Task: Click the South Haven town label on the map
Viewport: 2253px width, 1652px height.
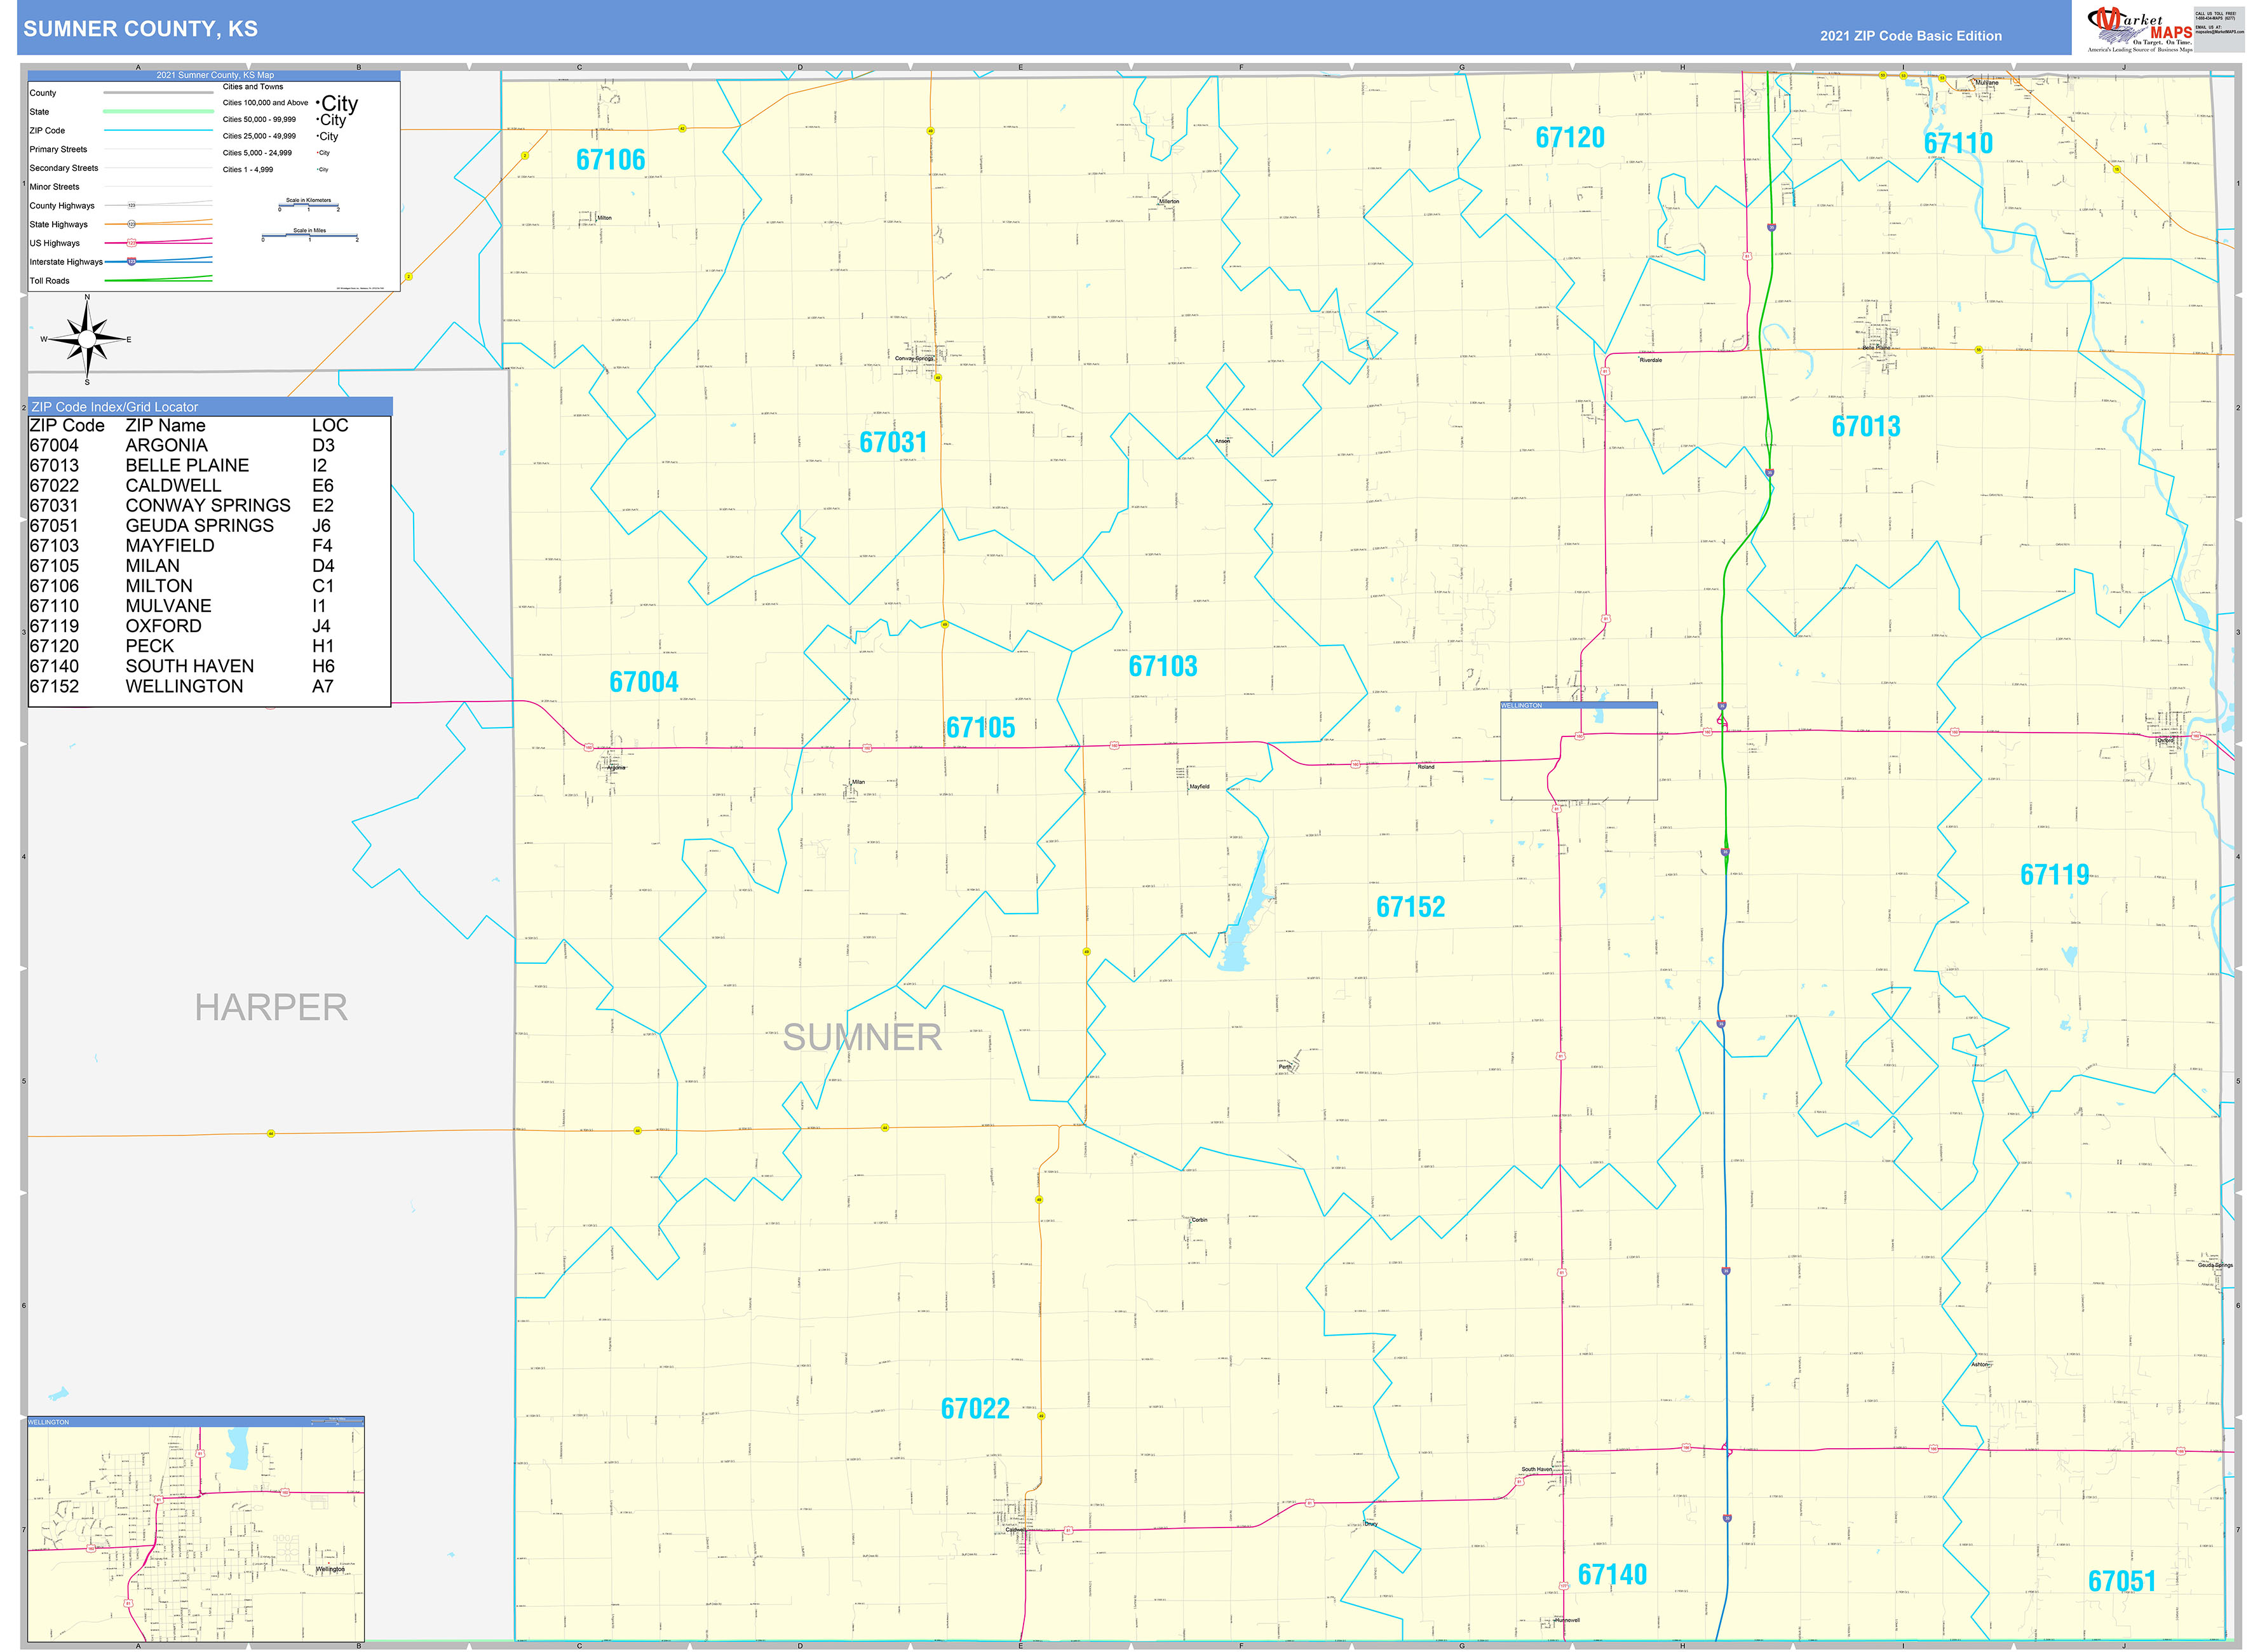Action: tap(1537, 1469)
